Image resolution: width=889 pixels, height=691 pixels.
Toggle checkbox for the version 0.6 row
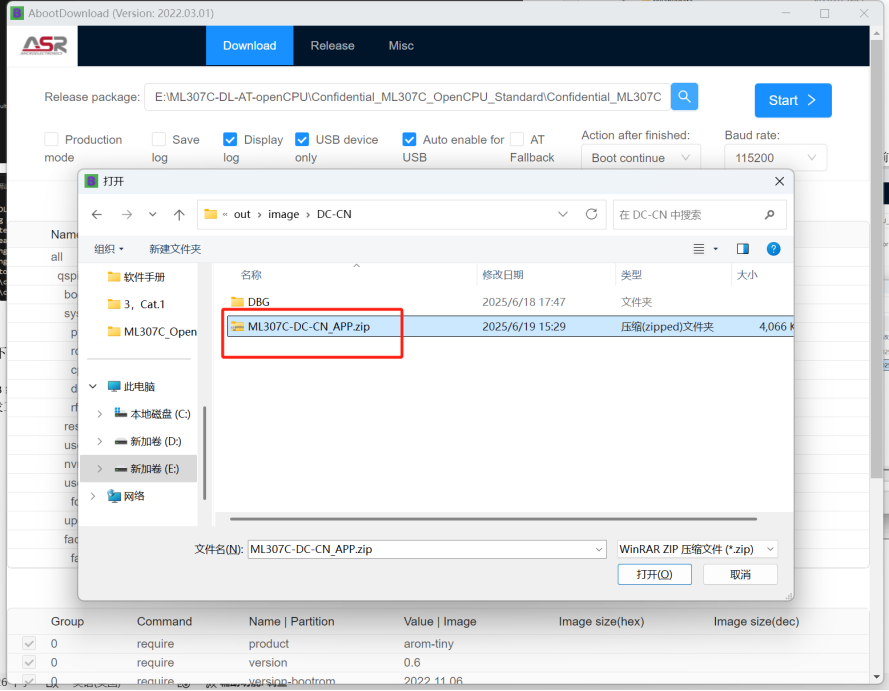29,663
